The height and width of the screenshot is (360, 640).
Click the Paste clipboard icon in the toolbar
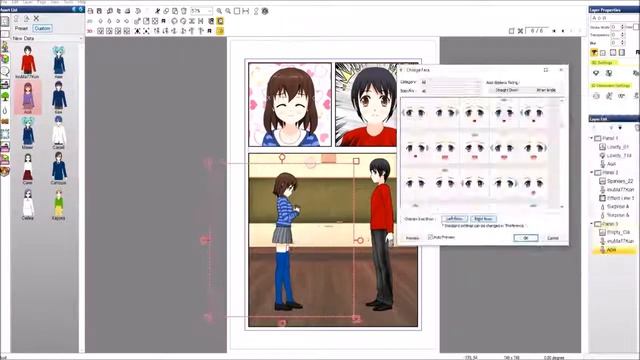175,11
